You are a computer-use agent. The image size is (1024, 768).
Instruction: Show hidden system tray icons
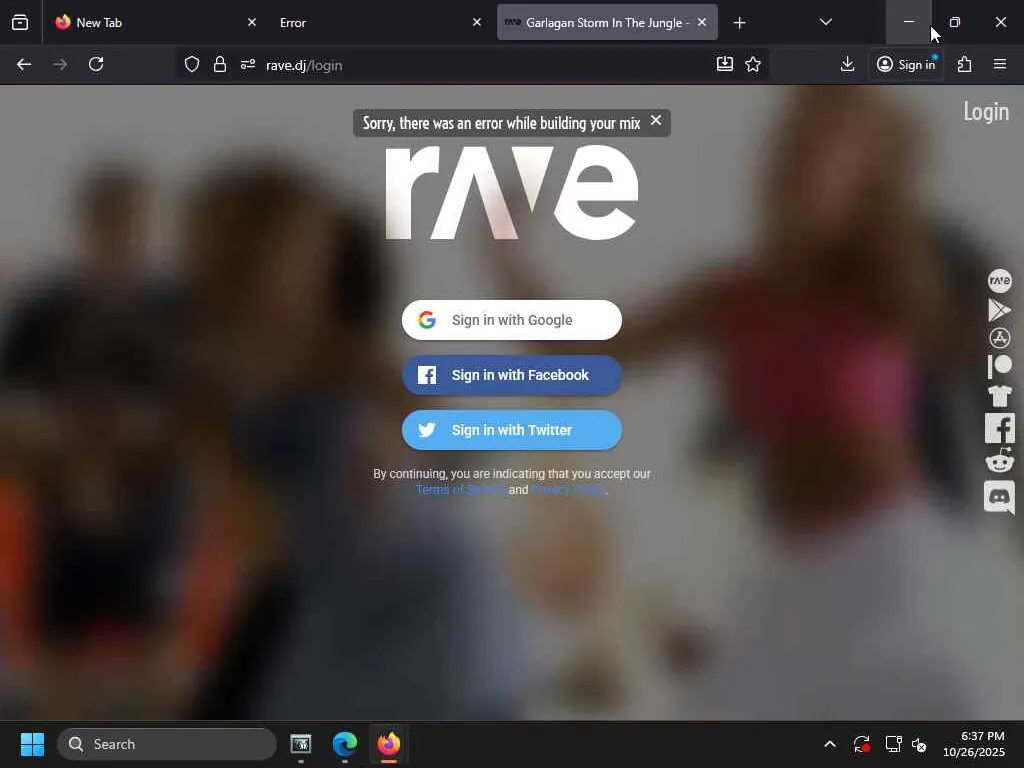(830, 744)
